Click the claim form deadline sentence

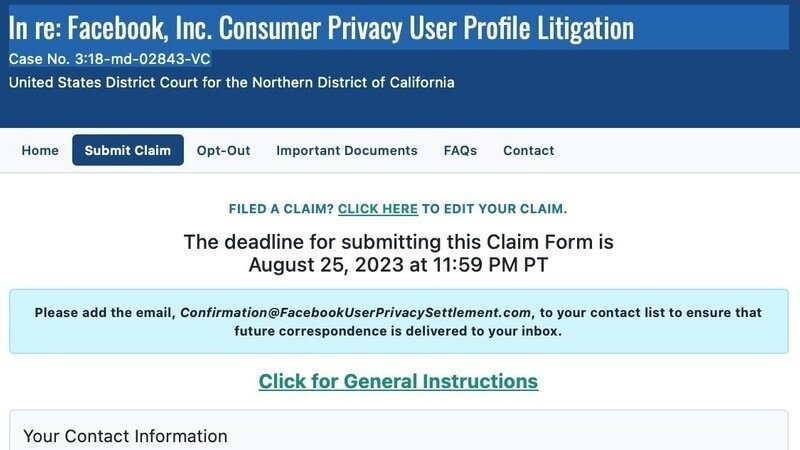click(398, 242)
